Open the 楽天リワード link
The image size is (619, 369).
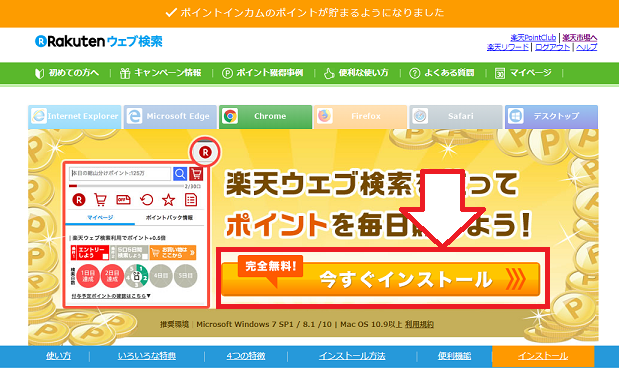(x=508, y=47)
